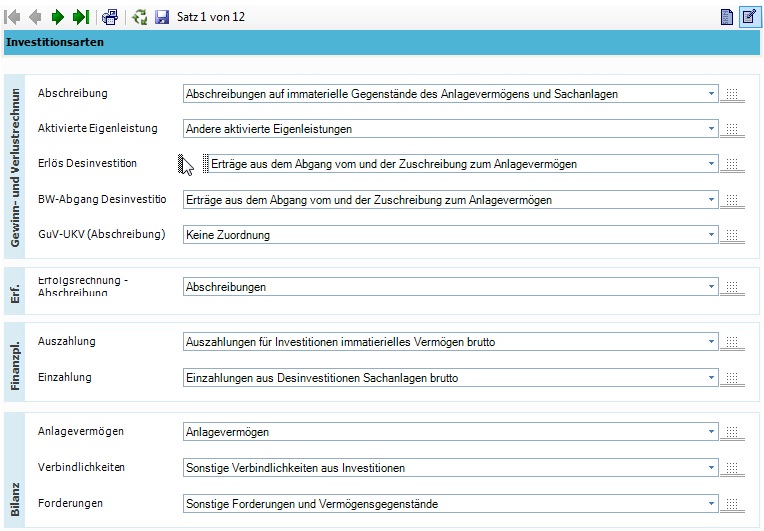Expand the Einzahlung dropdown arrow
The image size is (764, 531).
[x=711, y=378]
